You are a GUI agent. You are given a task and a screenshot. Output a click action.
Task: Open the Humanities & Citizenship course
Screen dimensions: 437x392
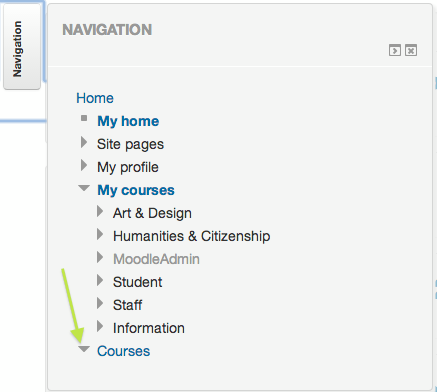[x=191, y=236]
